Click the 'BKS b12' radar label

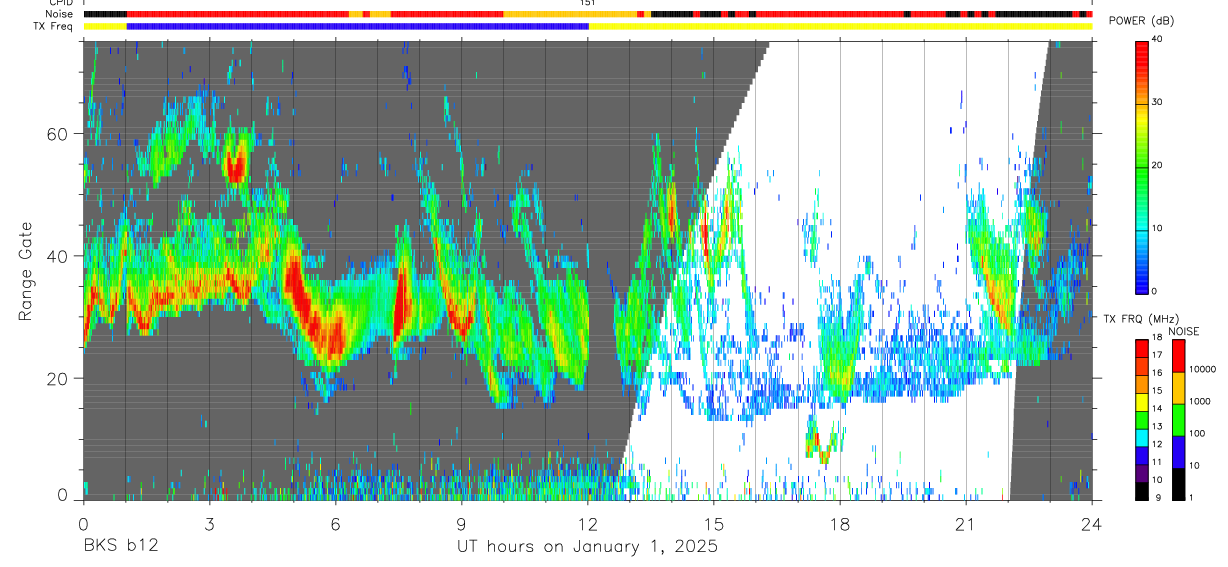(120, 547)
